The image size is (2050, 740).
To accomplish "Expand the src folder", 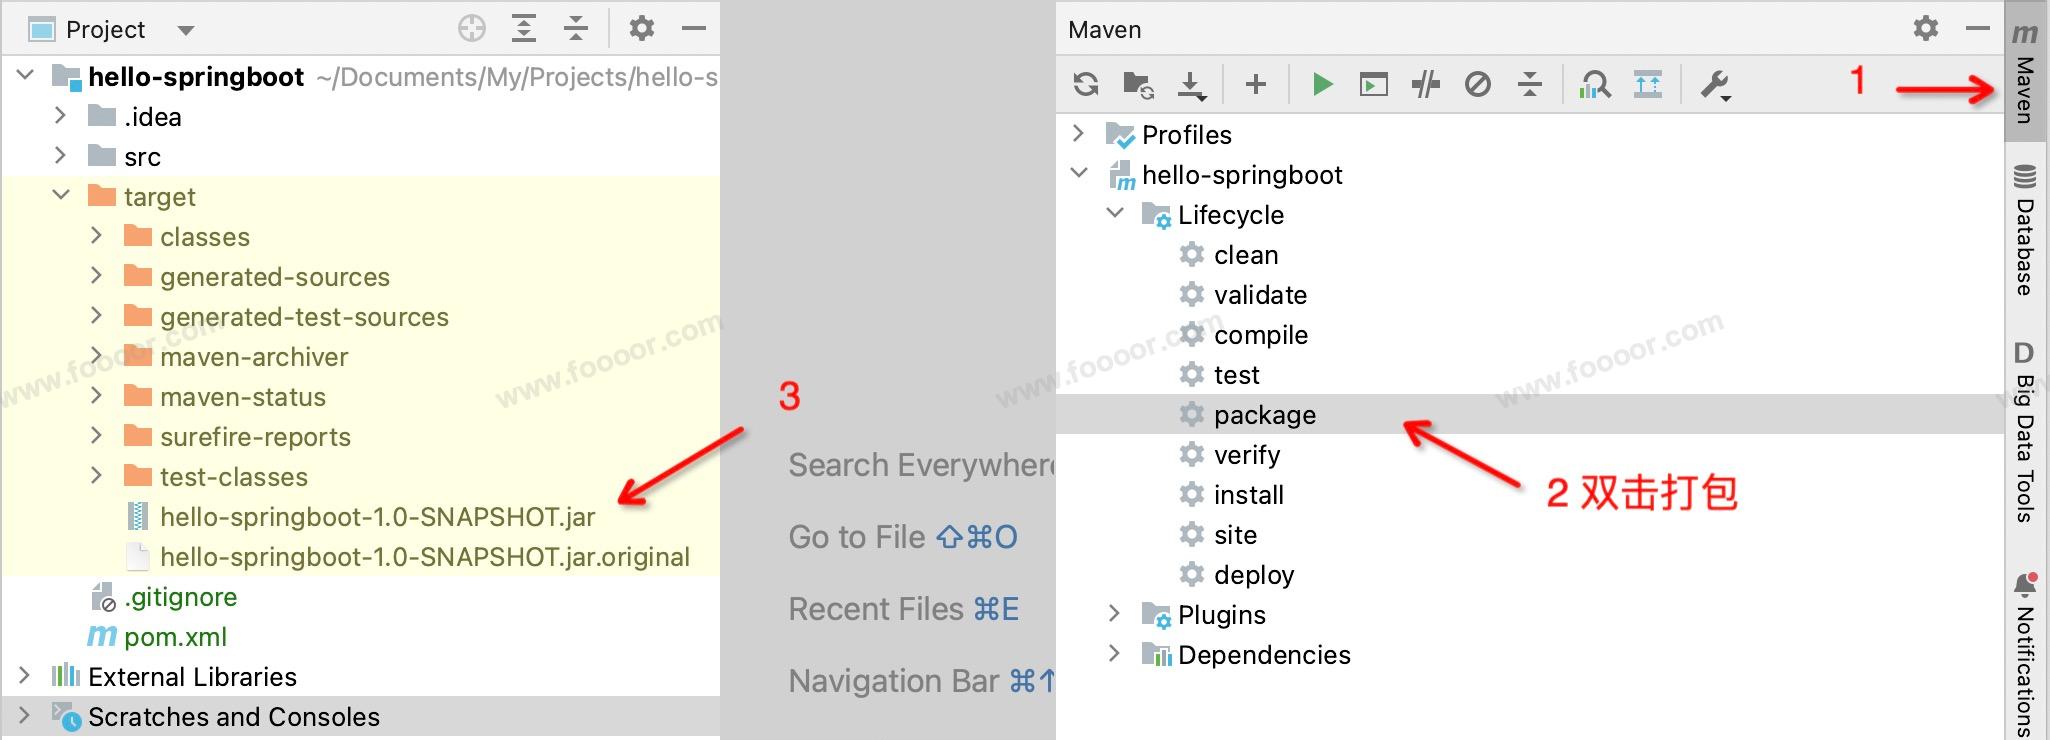I will tap(60, 156).
